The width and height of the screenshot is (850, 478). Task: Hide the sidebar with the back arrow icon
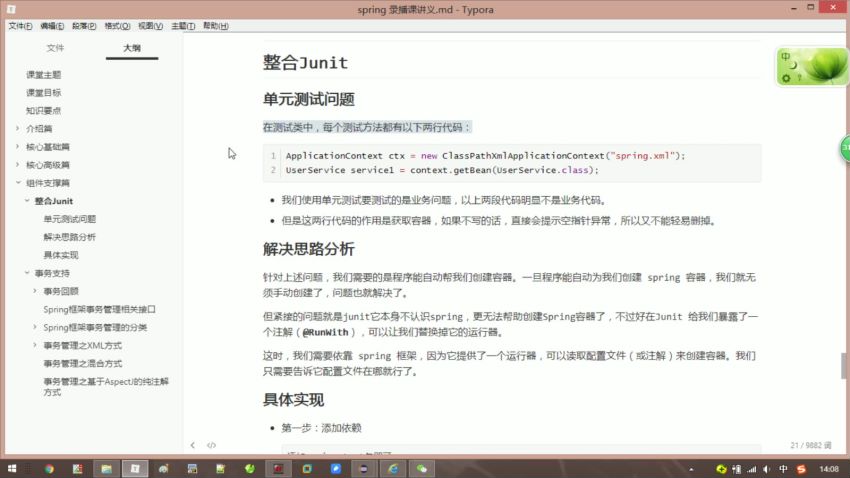[192, 445]
